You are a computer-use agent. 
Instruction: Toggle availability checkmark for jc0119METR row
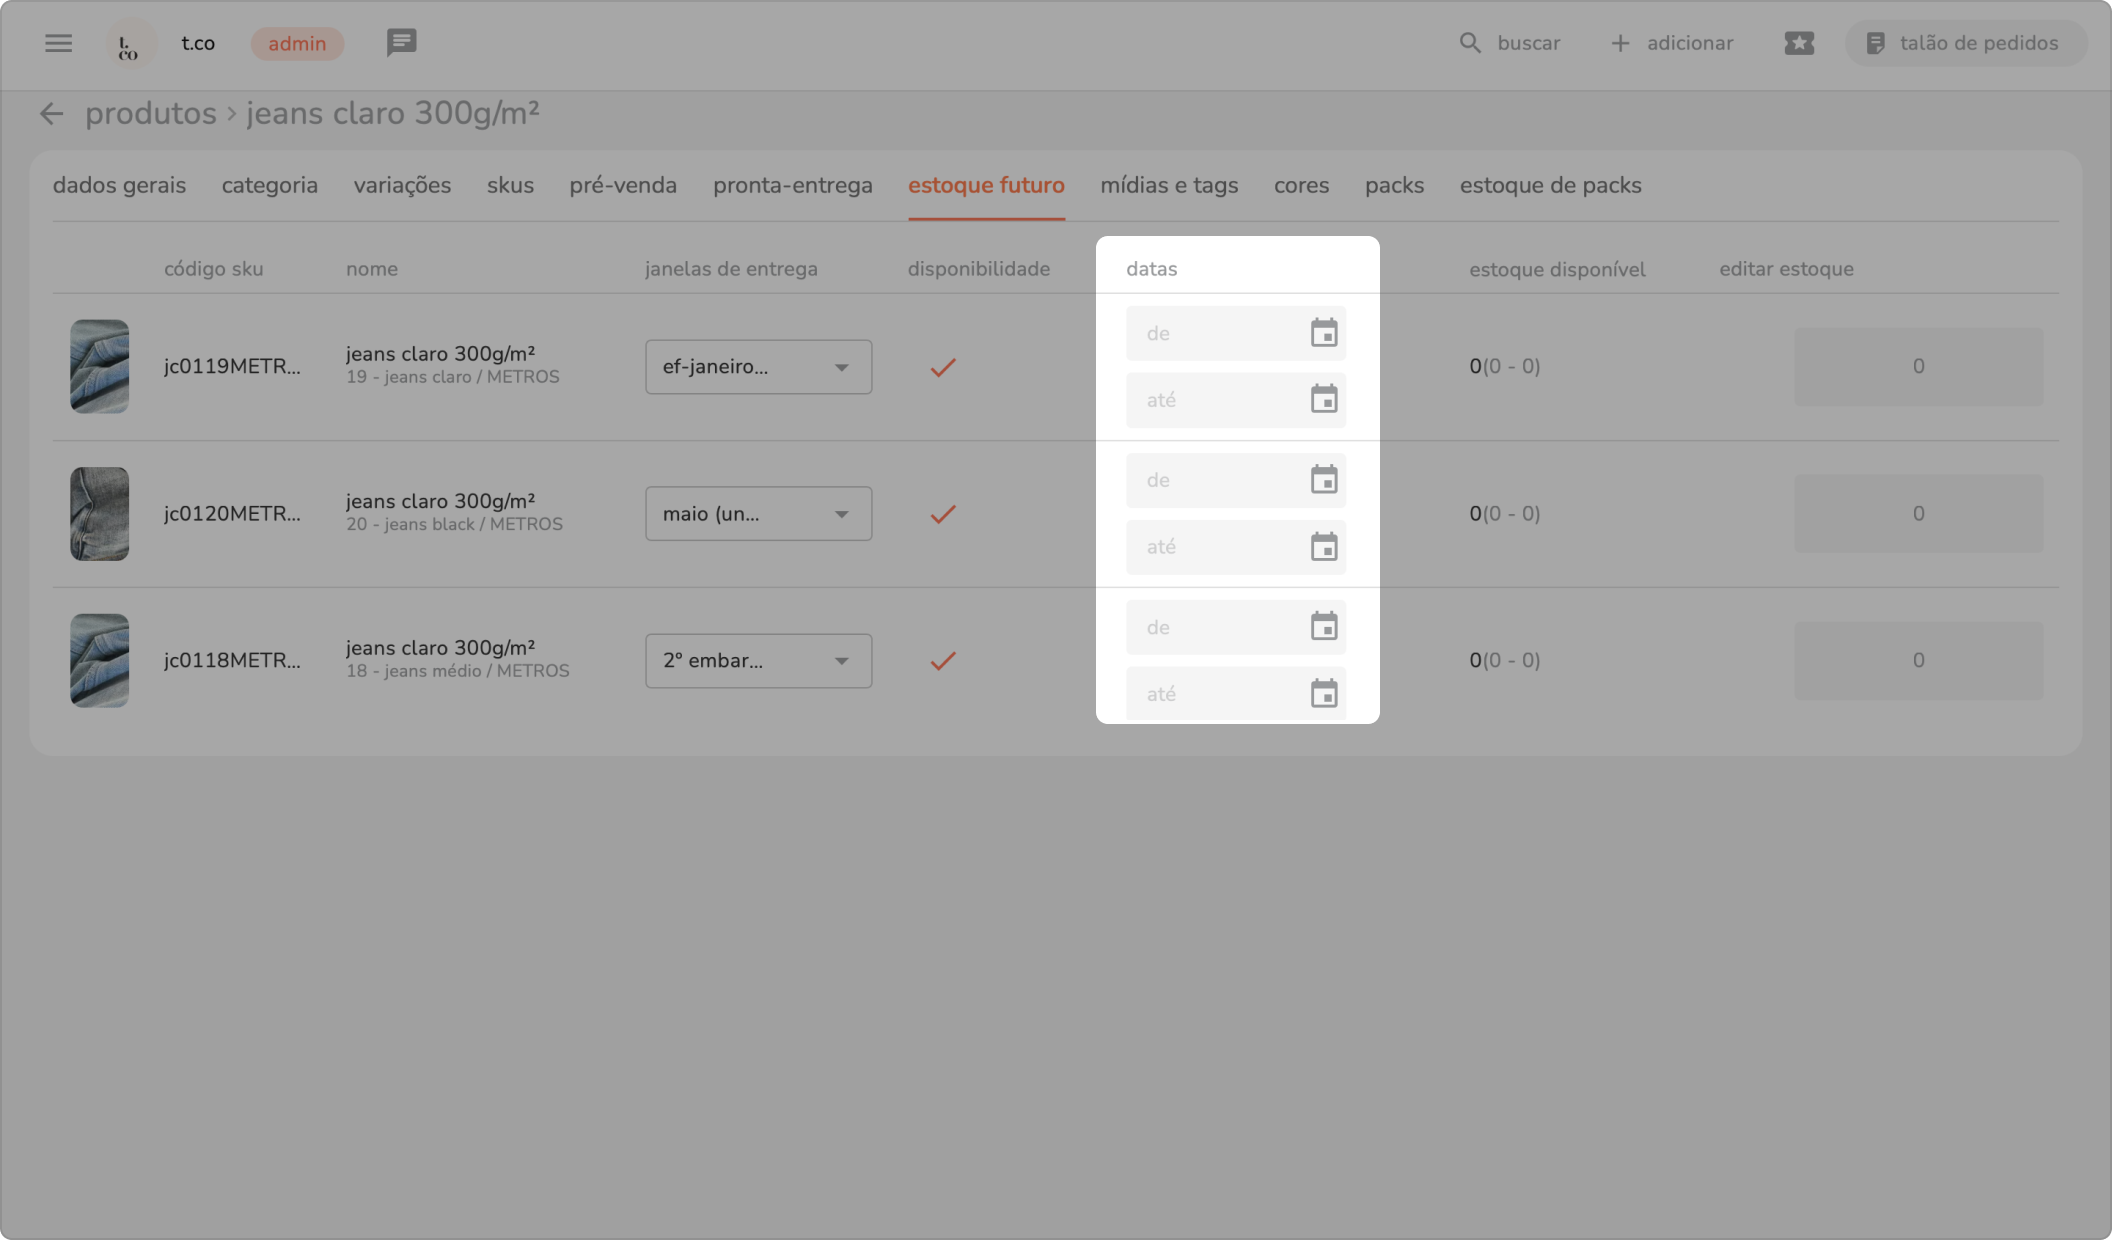pyautogui.click(x=942, y=367)
